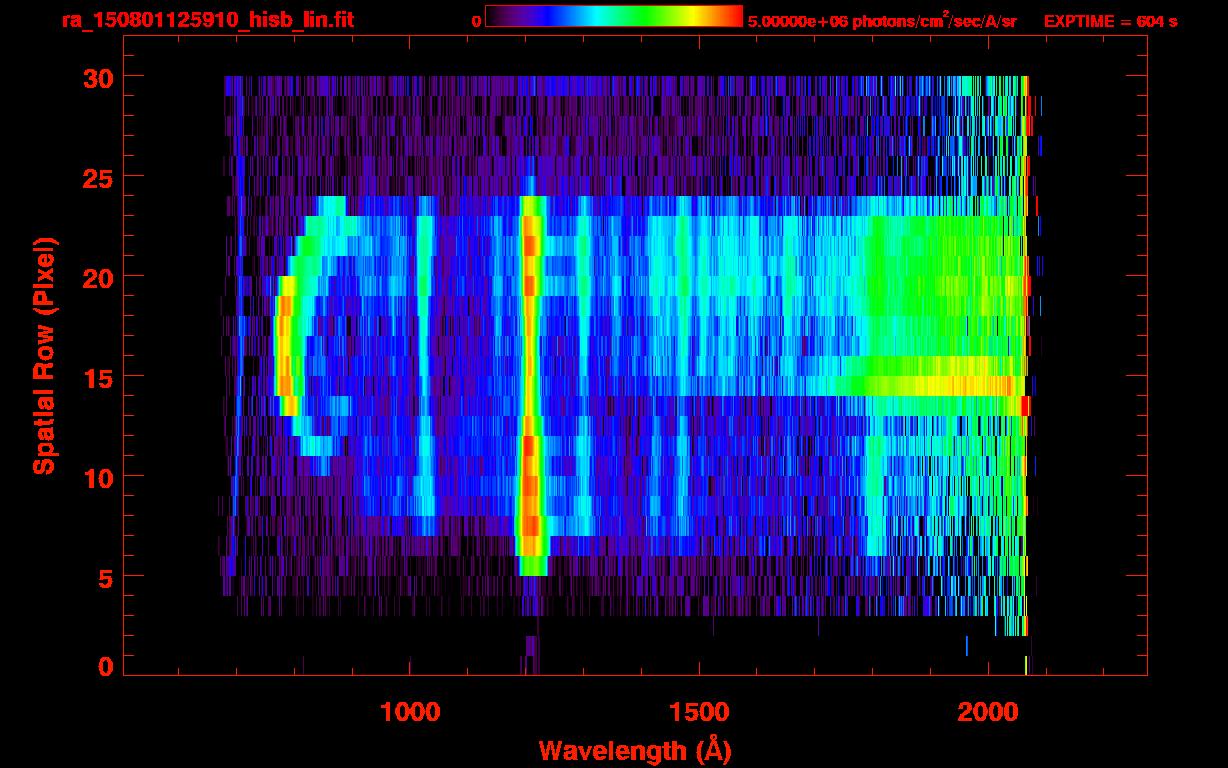1228x768 pixels.
Task: Click the x-axis tick label 2000
Action: pos(989,712)
